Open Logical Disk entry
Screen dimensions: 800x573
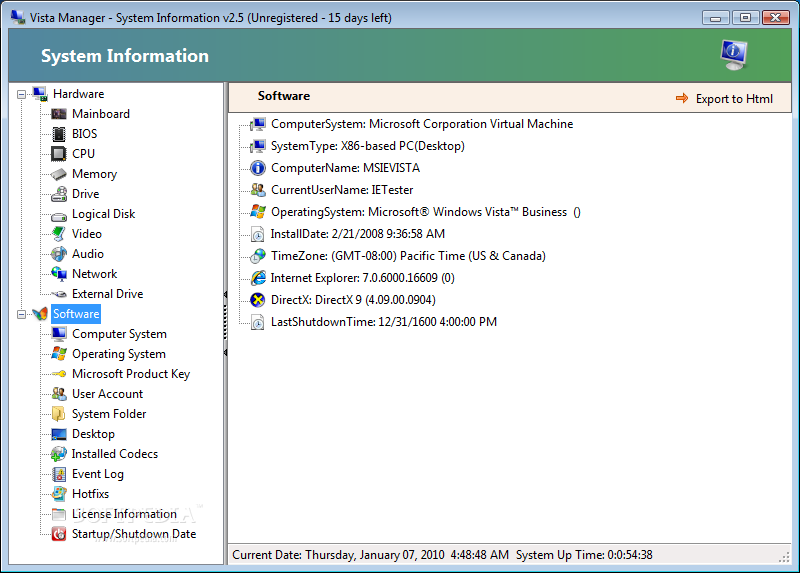point(104,214)
